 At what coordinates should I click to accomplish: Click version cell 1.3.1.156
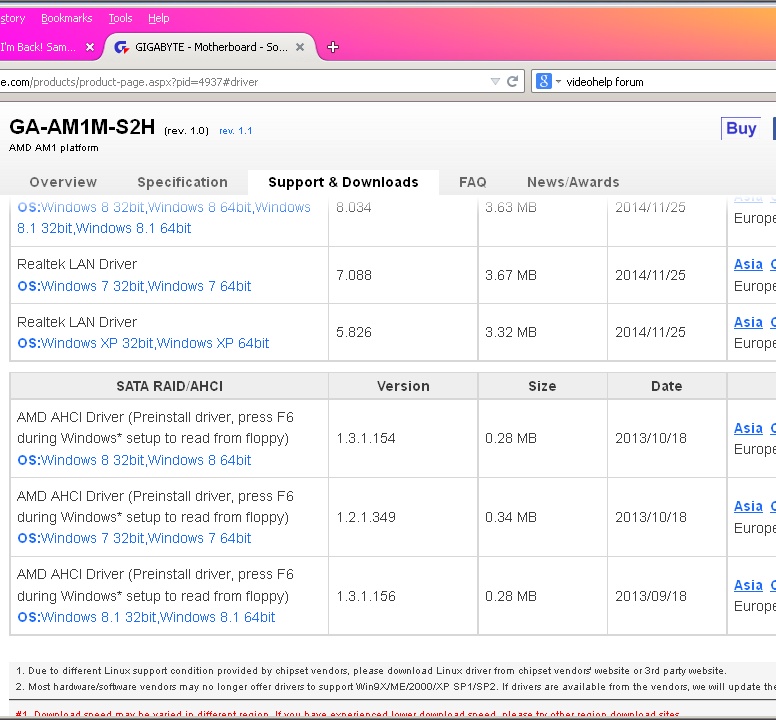point(366,596)
